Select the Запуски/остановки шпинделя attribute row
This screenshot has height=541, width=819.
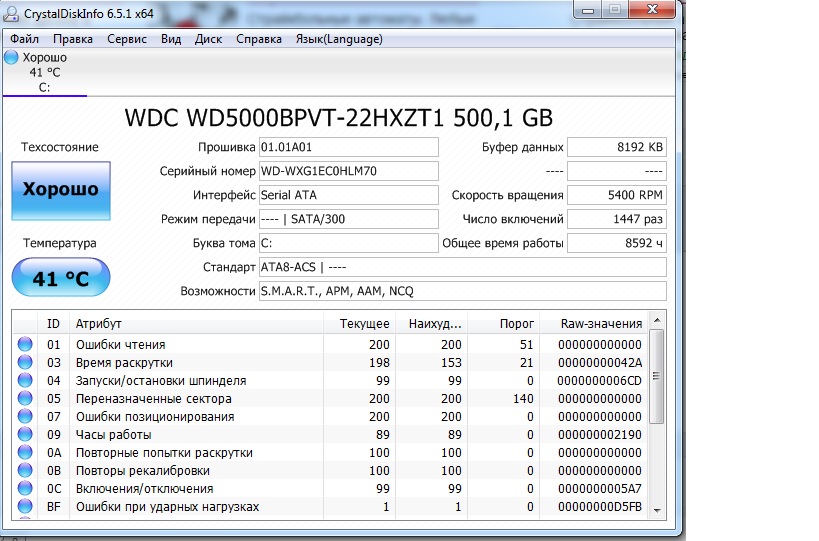[x=330, y=381]
